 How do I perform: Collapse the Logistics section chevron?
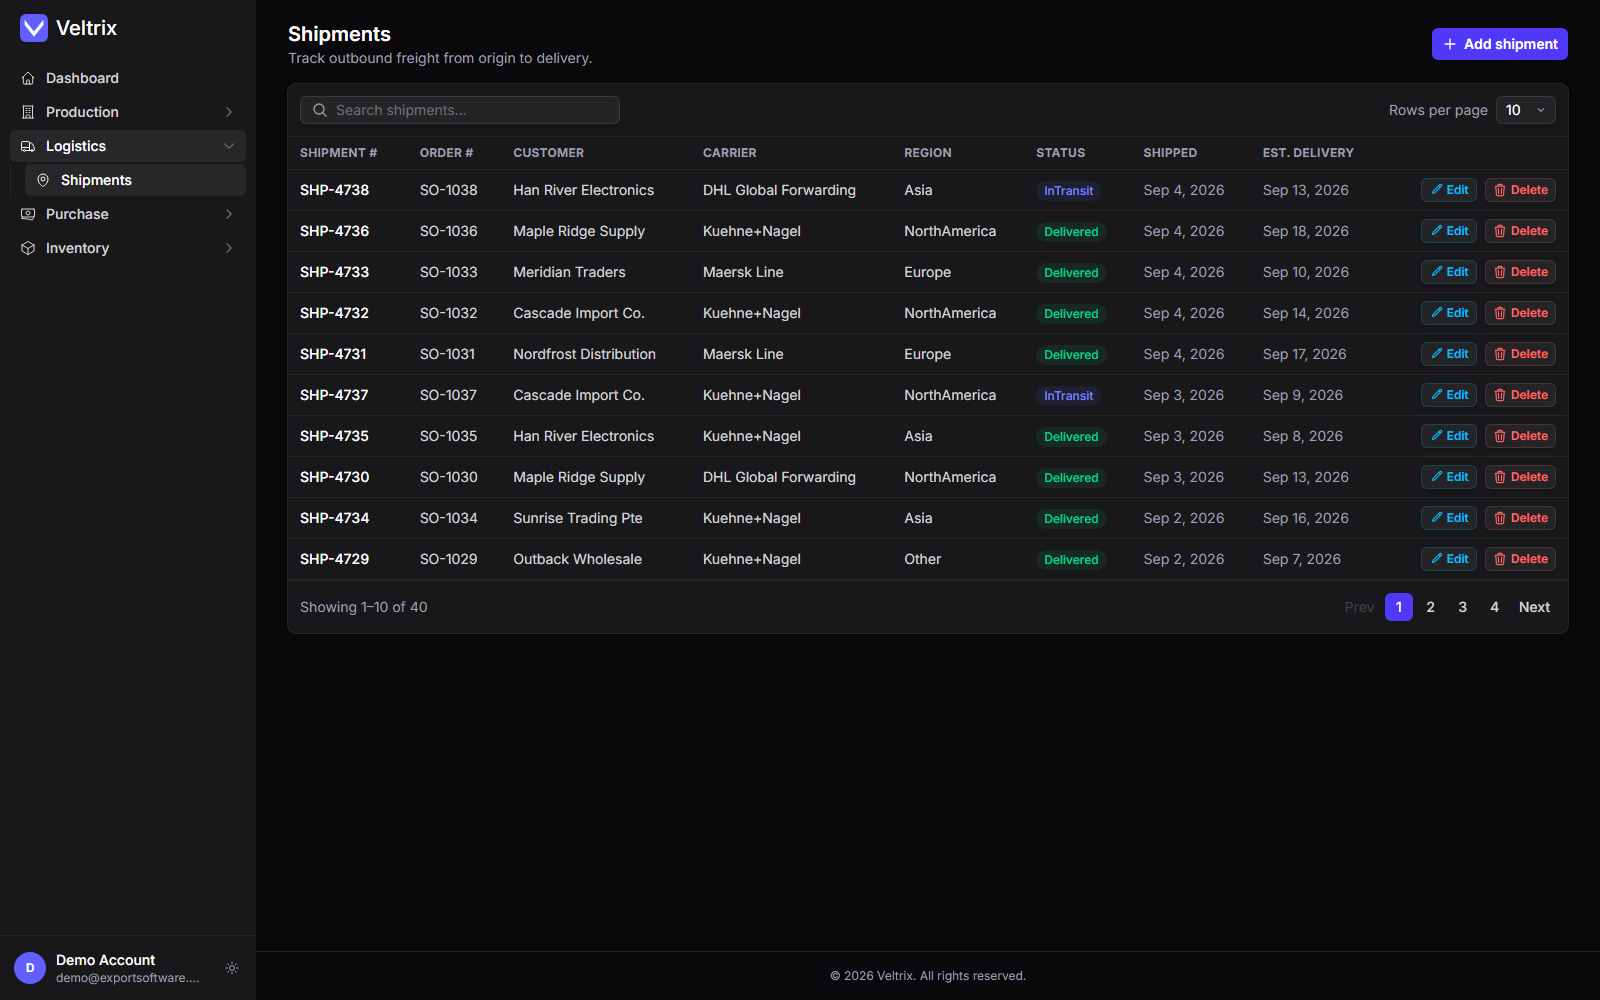tap(229, 146)
